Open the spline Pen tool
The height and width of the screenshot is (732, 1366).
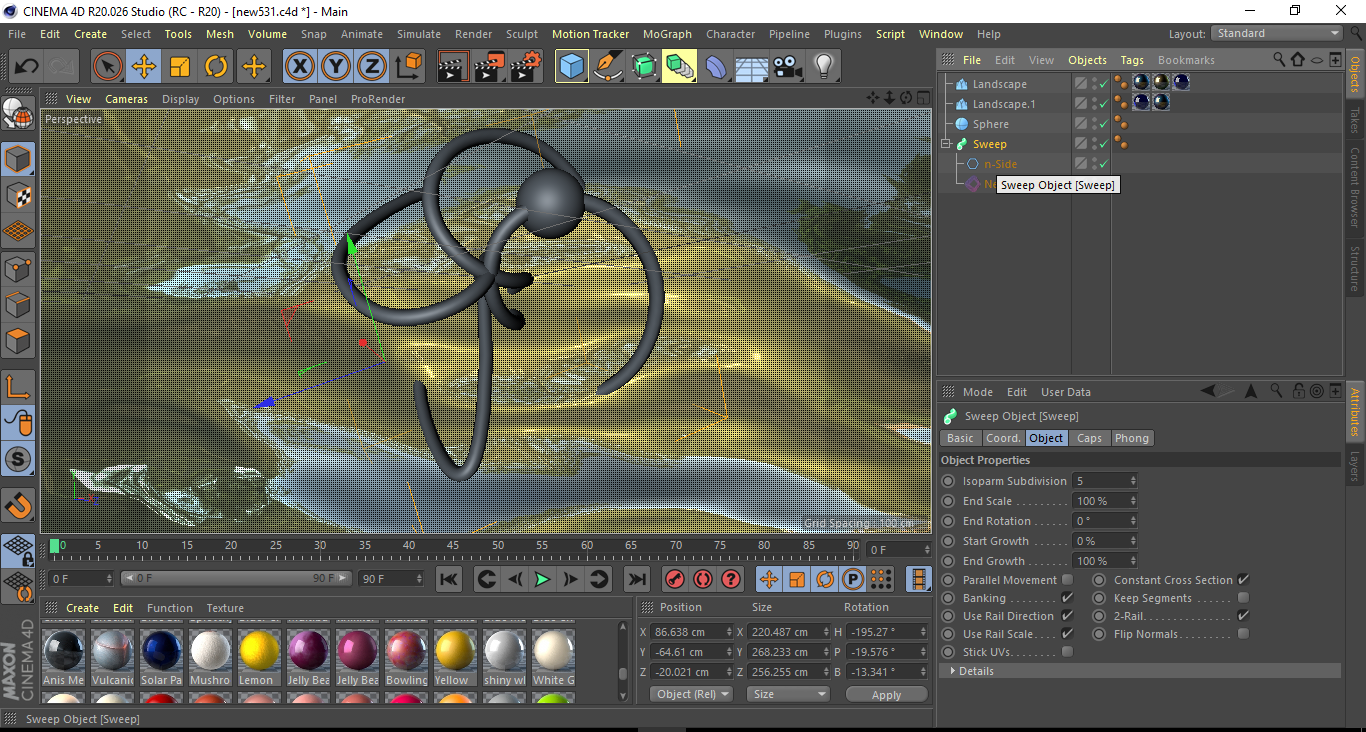(x=608, y=67)
